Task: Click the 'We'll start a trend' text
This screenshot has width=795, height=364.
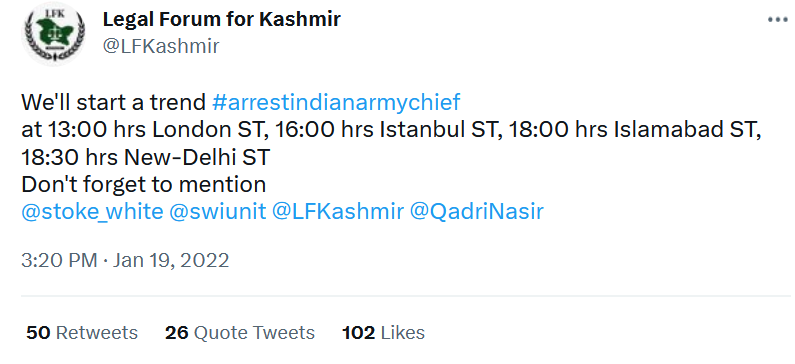Action: pos(114,103)
